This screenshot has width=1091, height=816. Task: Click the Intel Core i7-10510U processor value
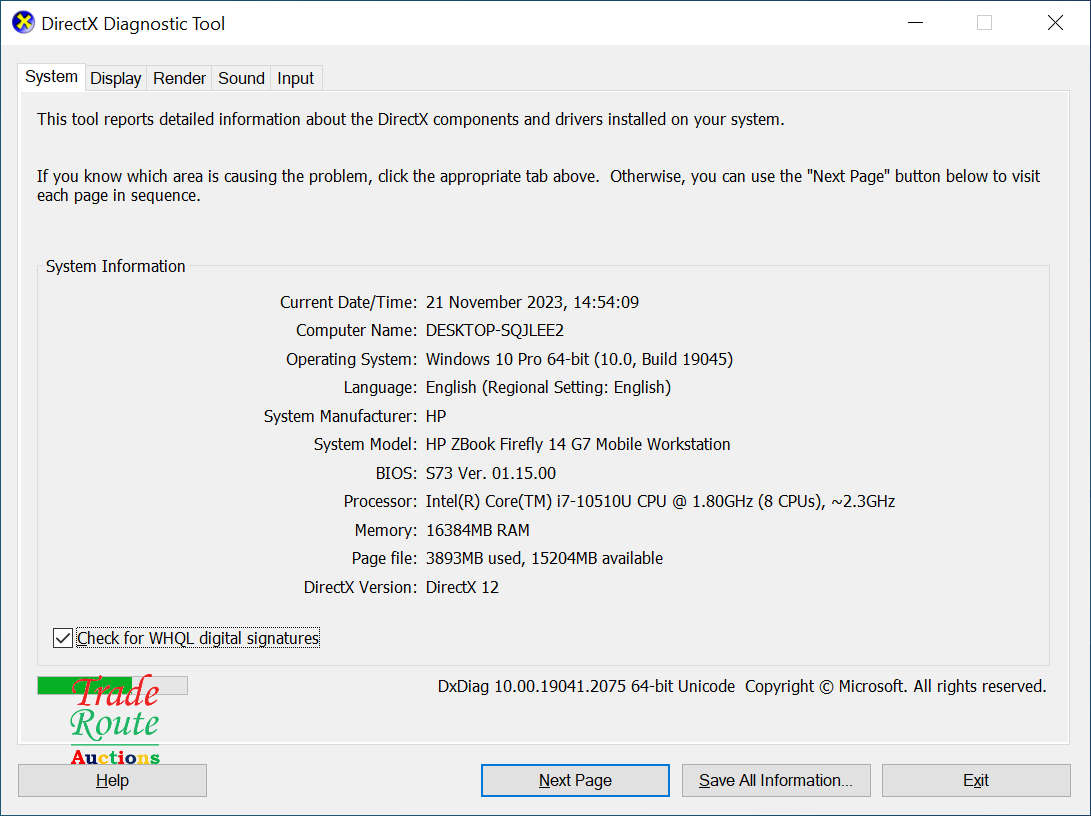pyautogui.click(x=660, y=501)
